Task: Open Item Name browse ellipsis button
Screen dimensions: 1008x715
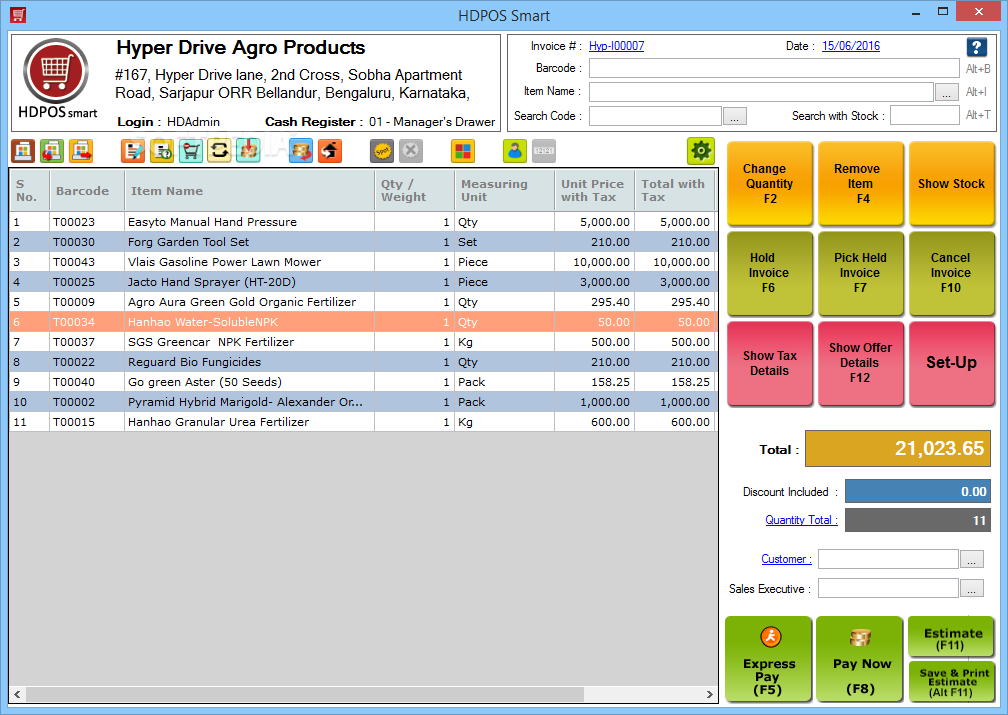Action: pos(946,93)
